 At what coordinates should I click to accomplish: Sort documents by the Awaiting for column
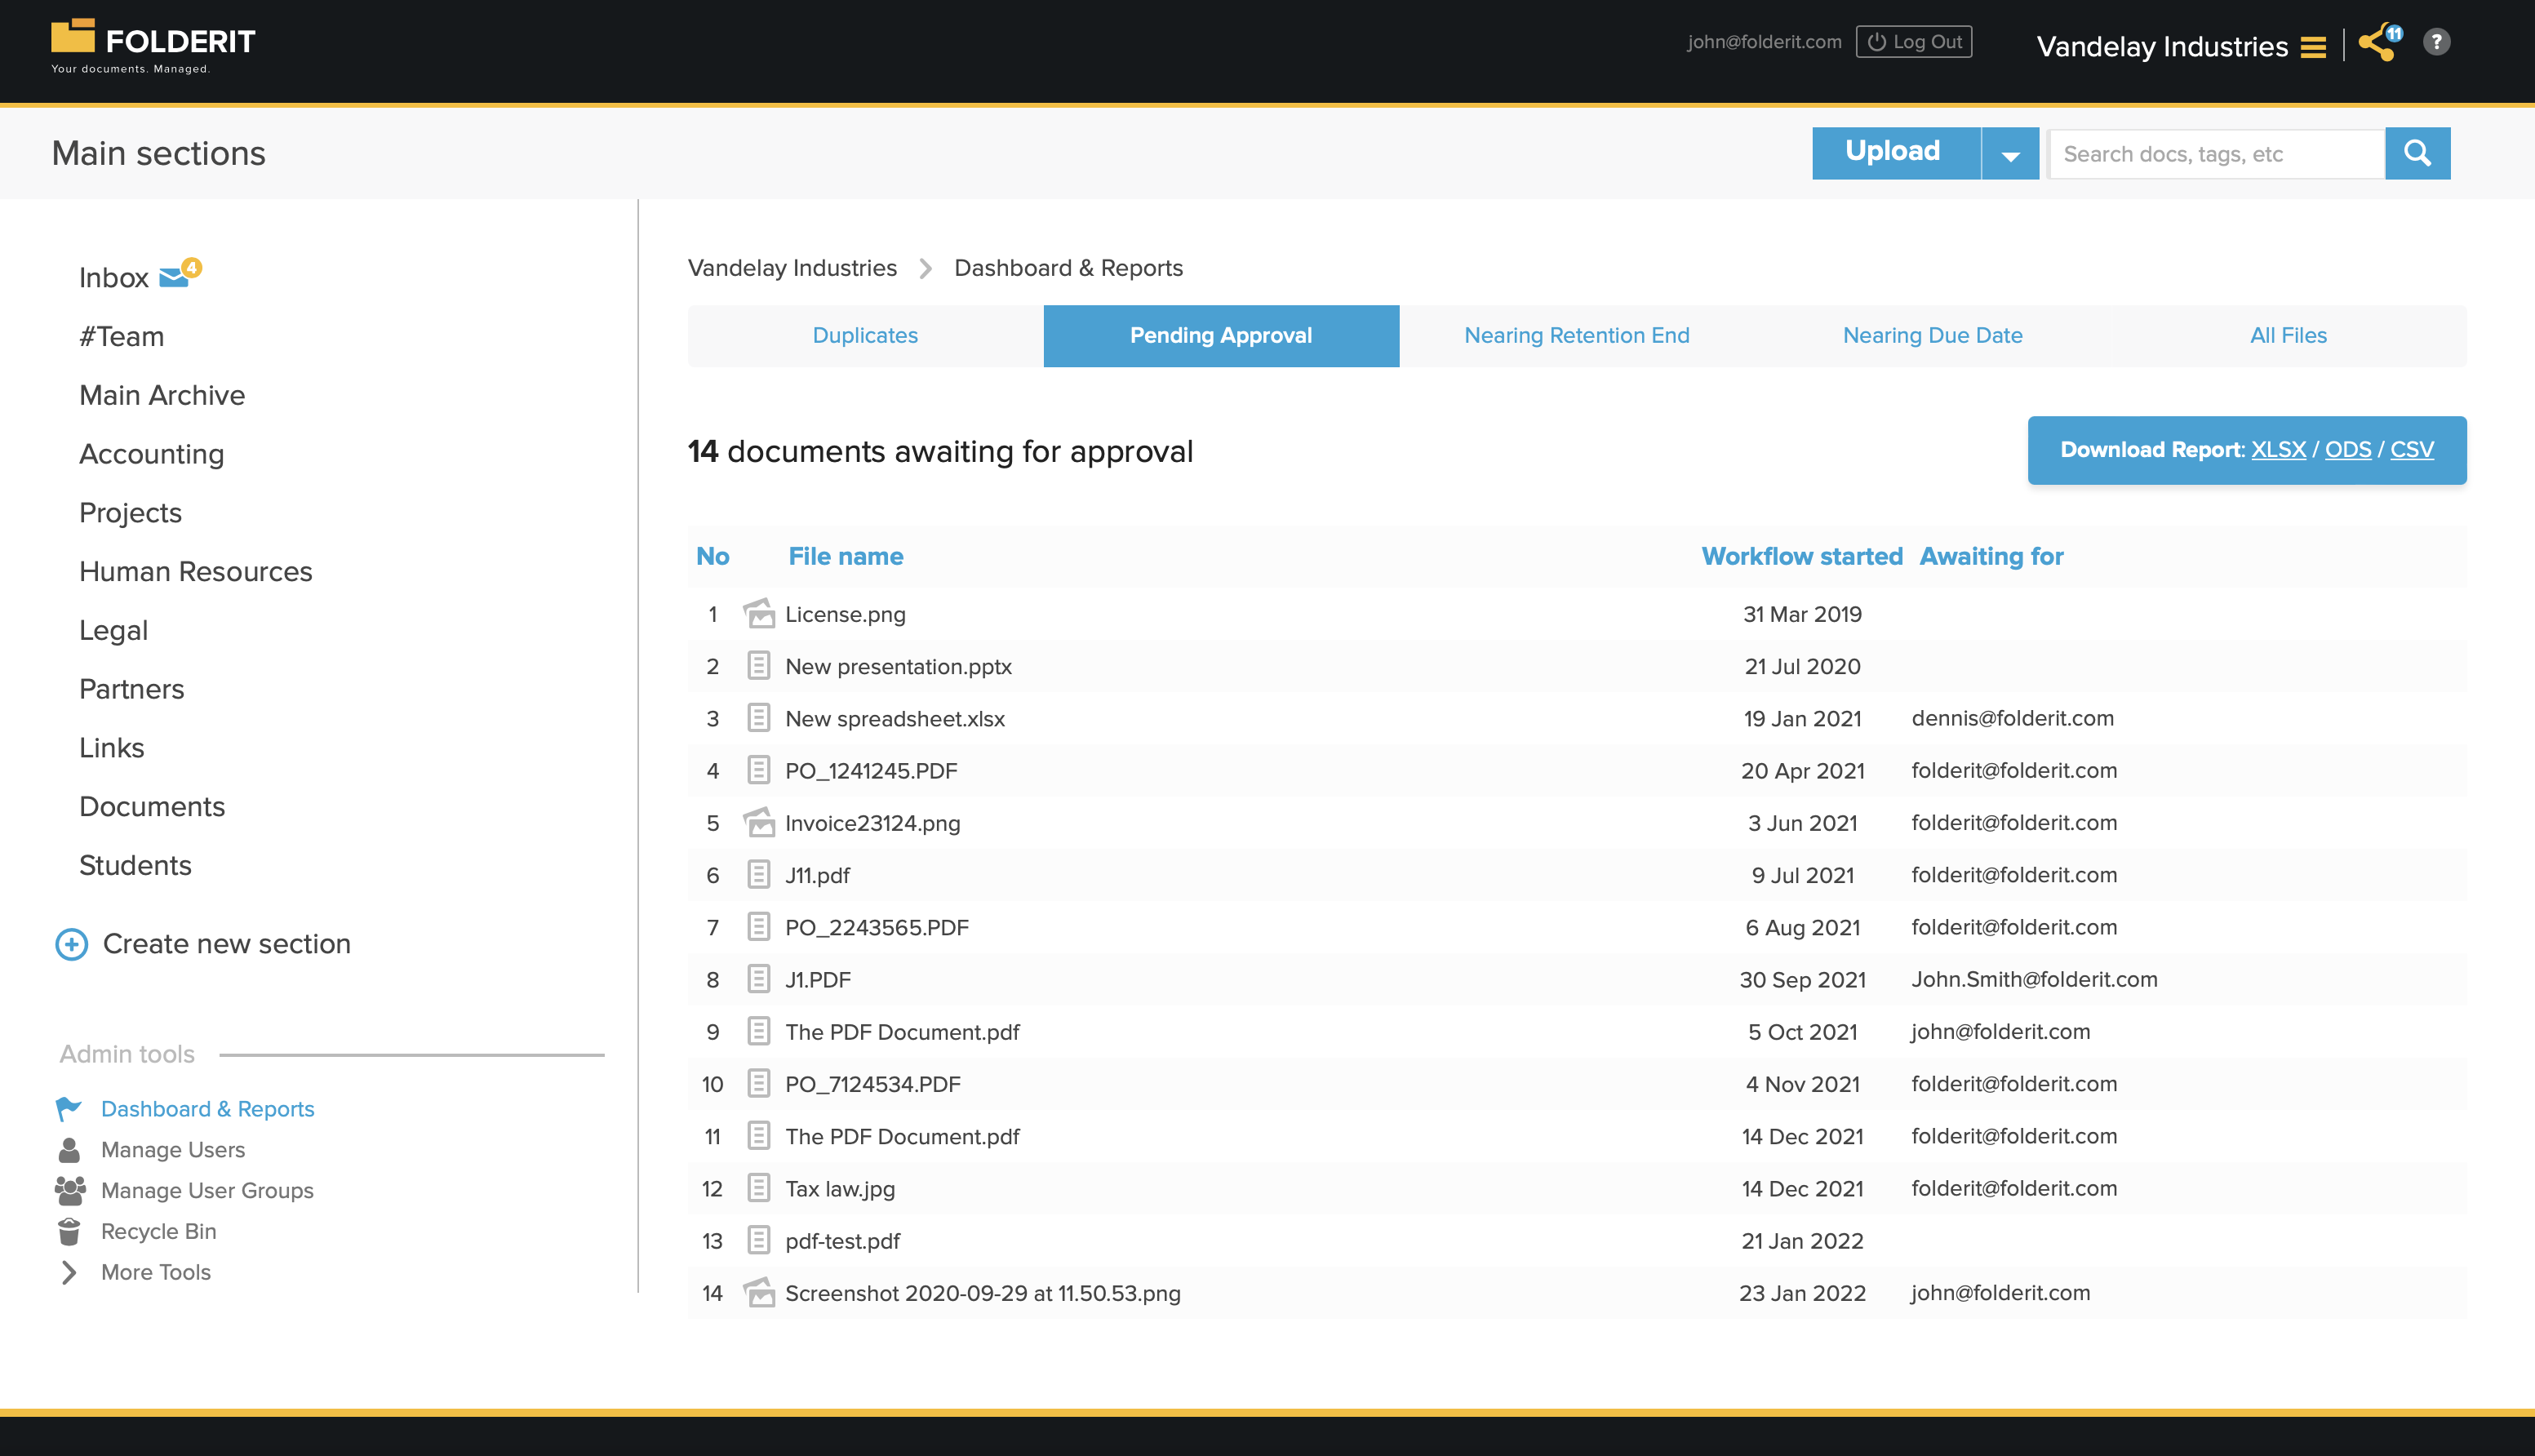[x=1991, y=556]
